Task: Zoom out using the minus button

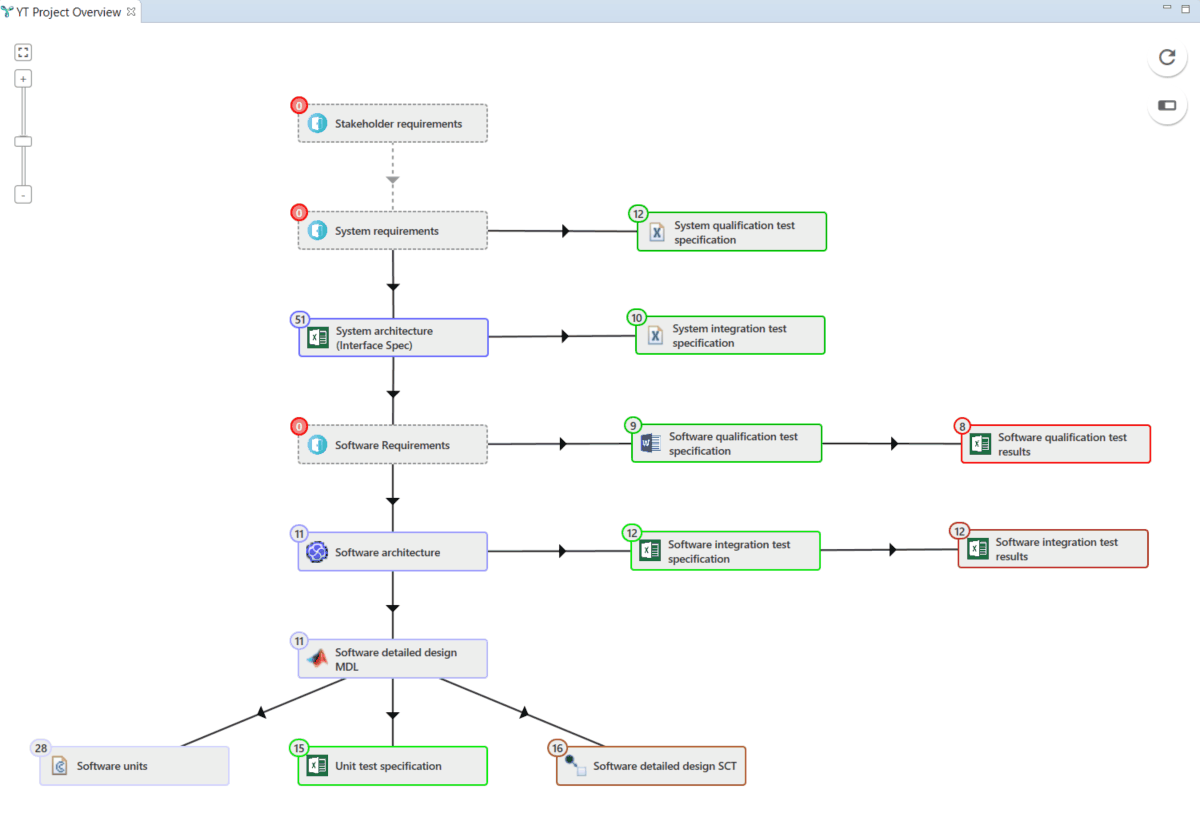Action: click(x=23, y=194)
